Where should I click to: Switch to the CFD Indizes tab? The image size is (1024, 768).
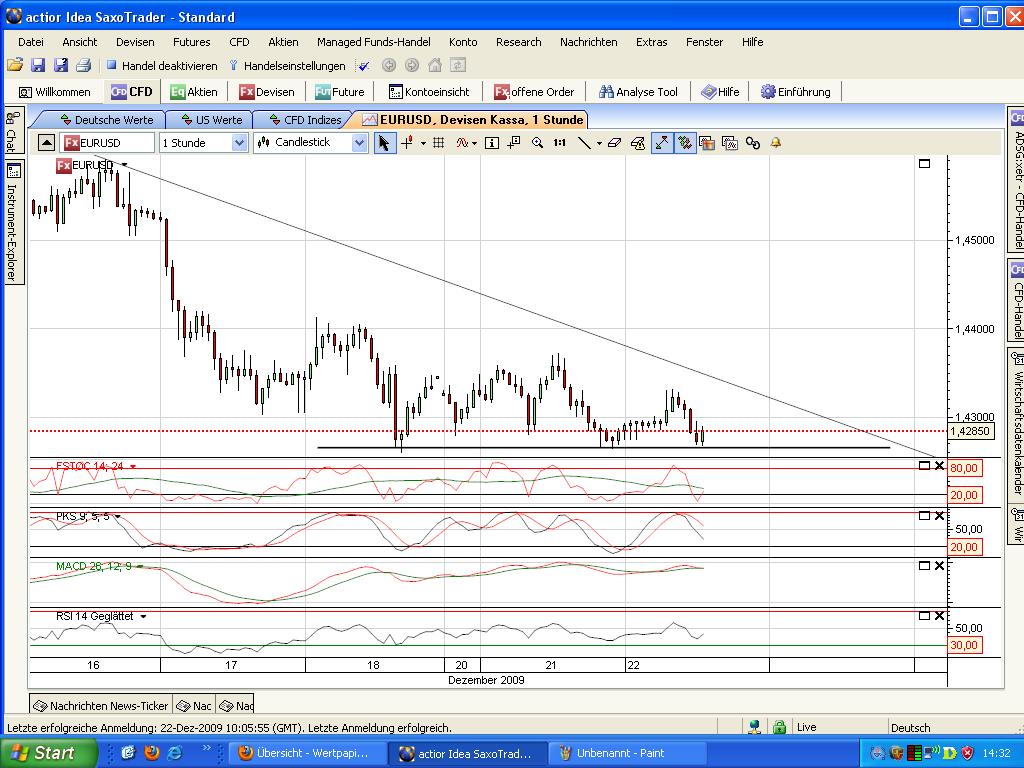click(314, 119)
